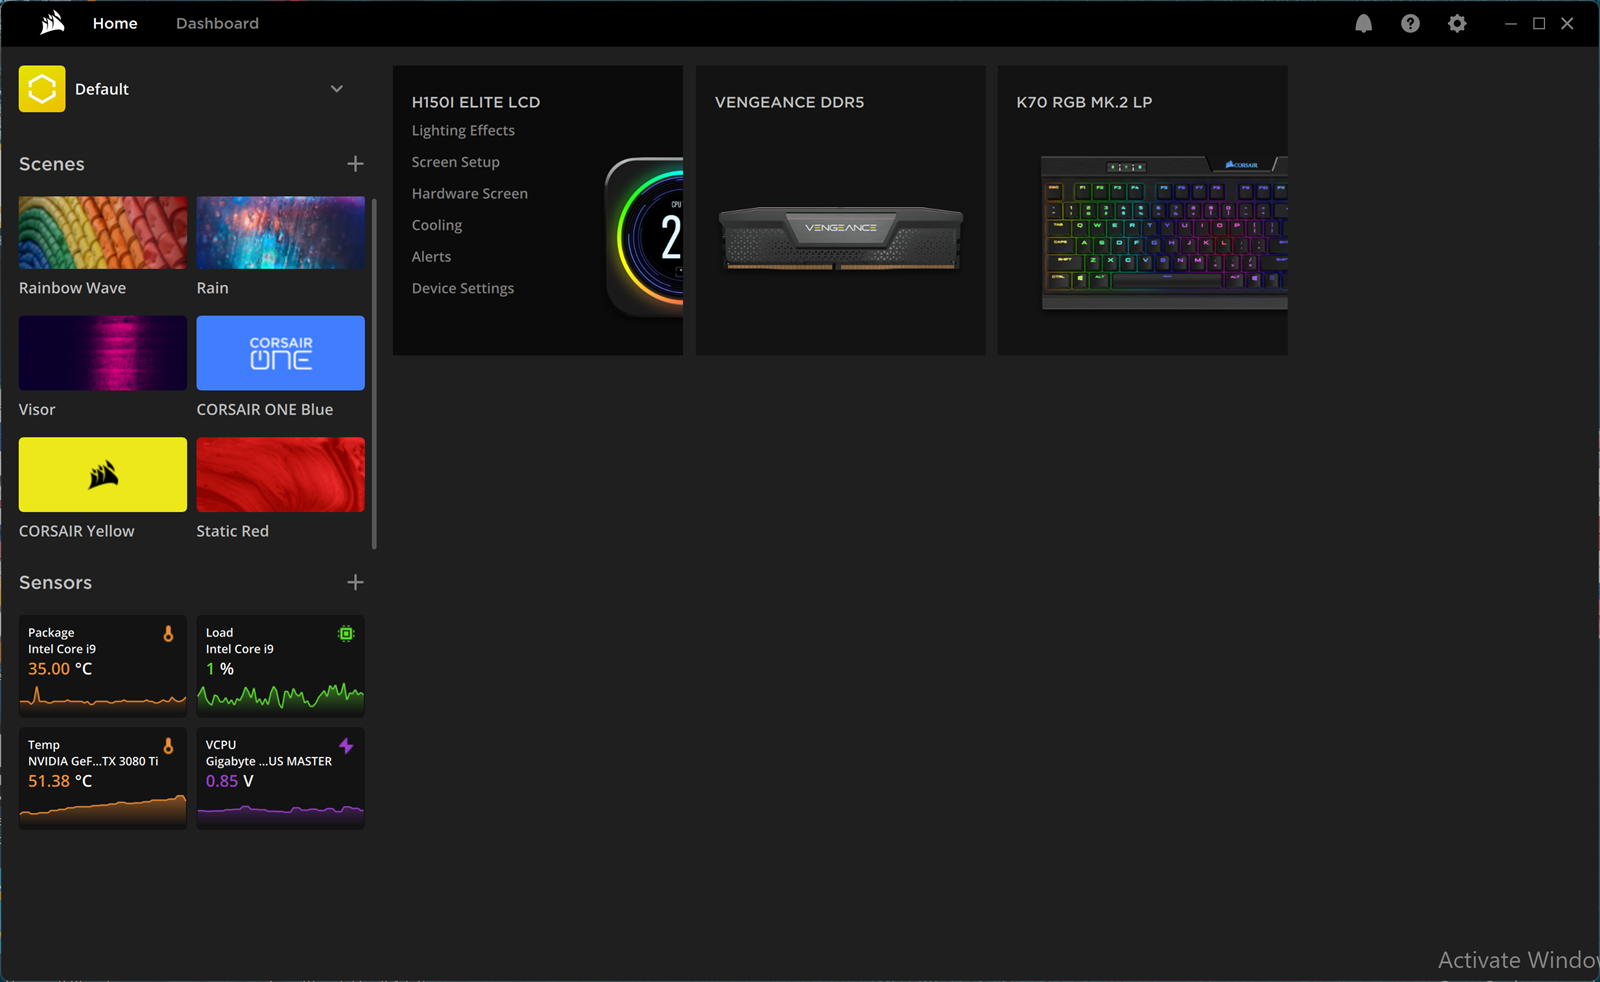Open the Load Intel Core i9 sensor
This screenshot has width=1600, height=982.
[281, 665]
